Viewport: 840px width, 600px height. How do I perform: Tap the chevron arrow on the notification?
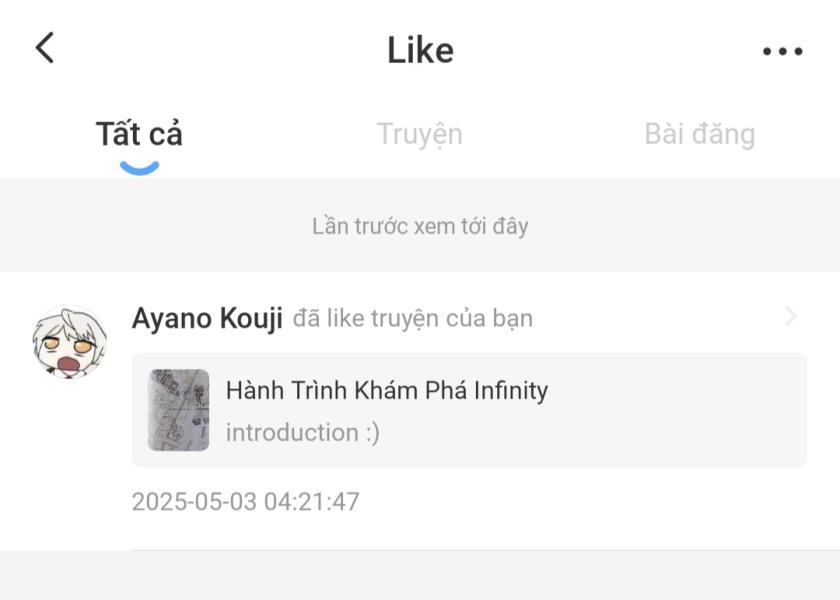pos(790,317)
